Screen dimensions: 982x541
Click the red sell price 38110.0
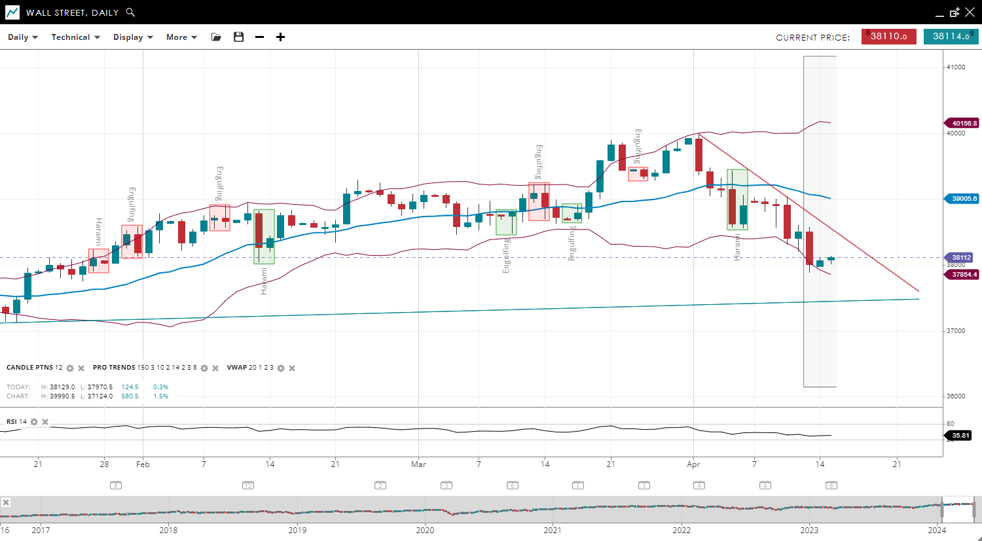[888, 37]
